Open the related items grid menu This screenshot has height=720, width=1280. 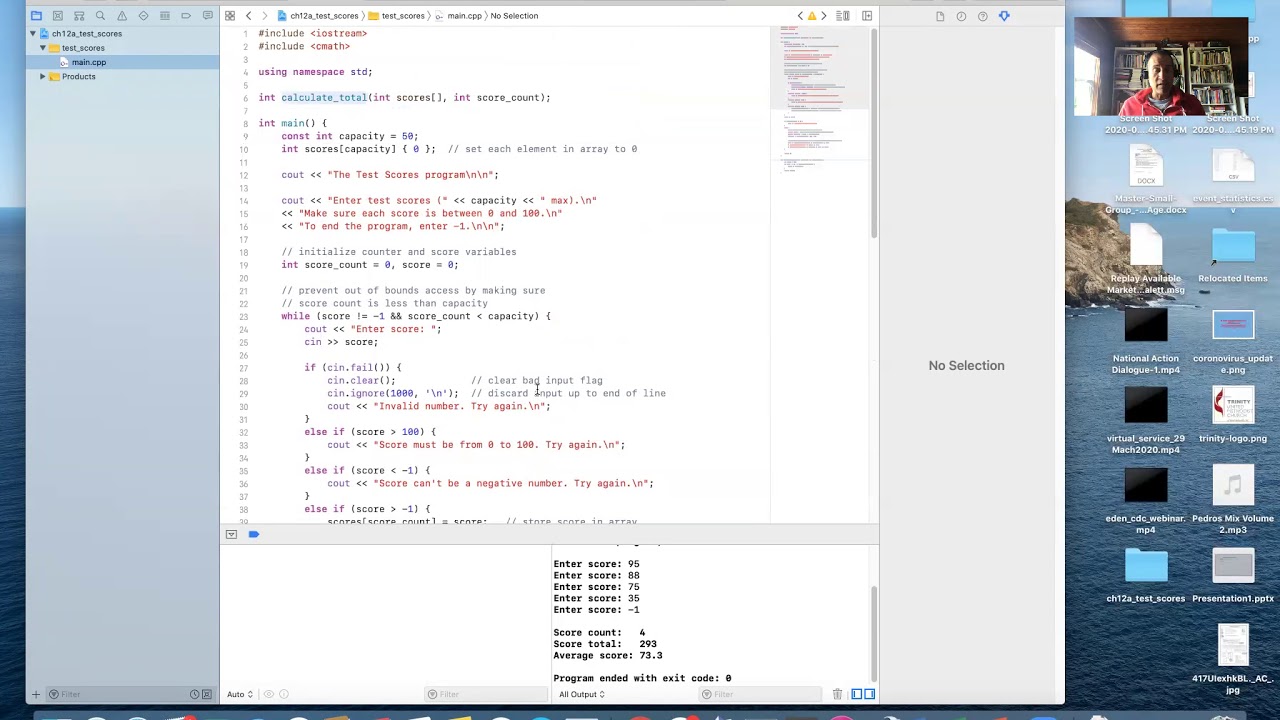tap(230, 16)
